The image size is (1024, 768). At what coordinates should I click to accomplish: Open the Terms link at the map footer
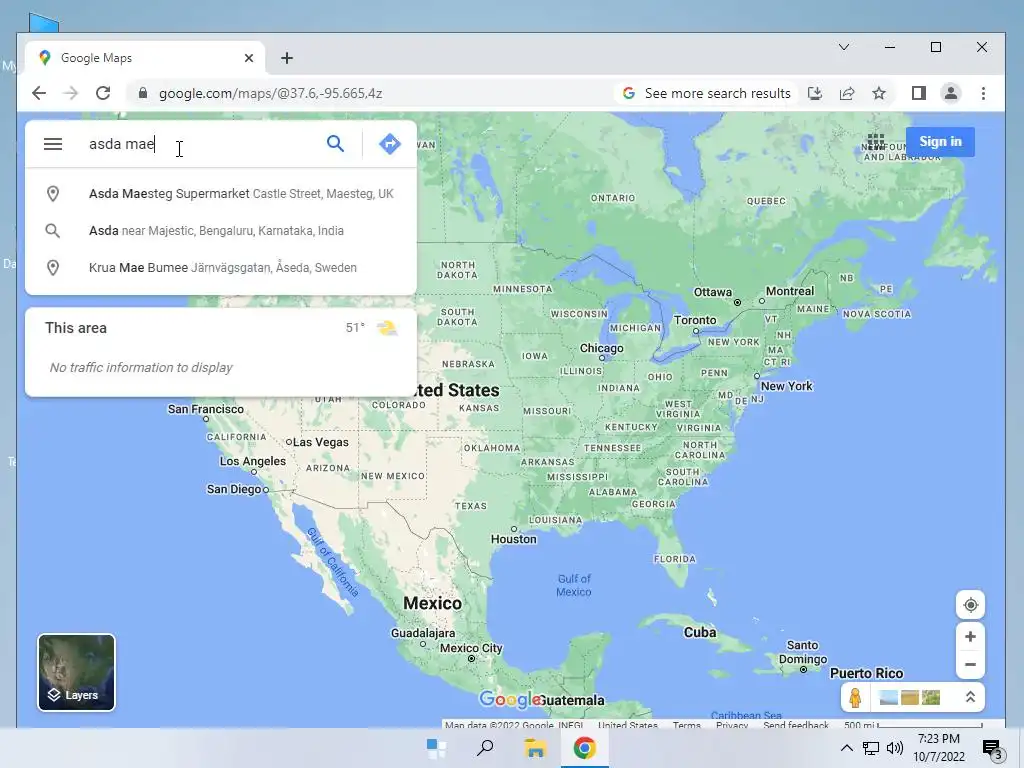click(686, 724)
